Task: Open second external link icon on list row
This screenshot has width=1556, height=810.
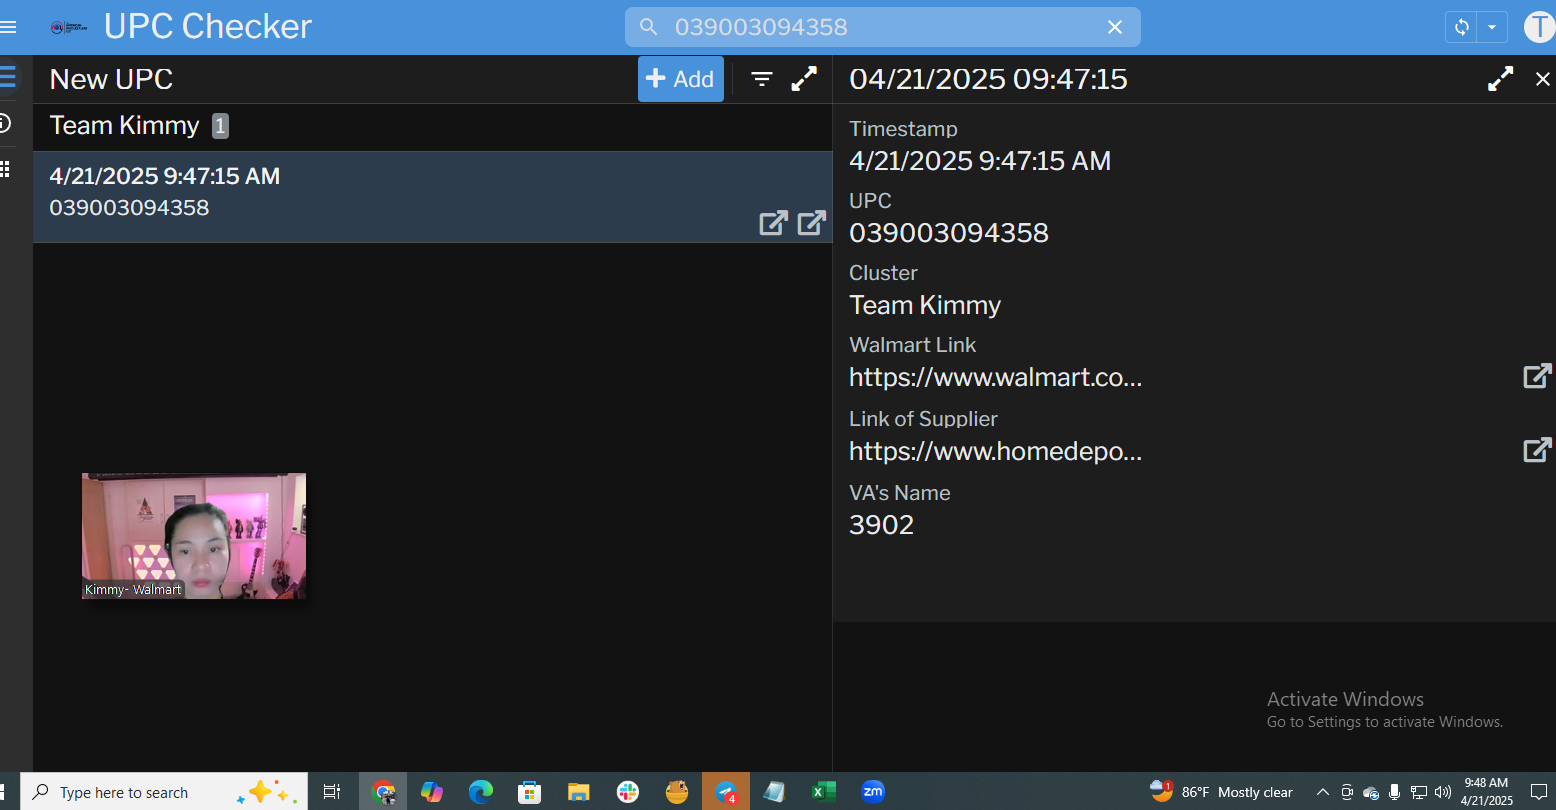Action: (x=811, y=222)
